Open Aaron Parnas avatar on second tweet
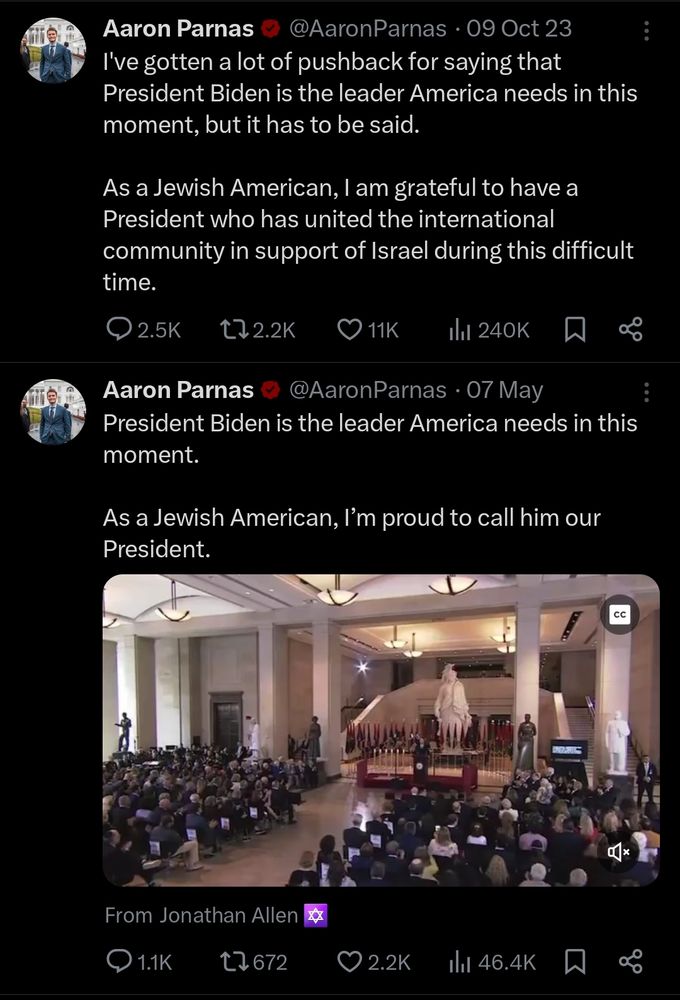Screen dimensions: 680x1000 54,411
